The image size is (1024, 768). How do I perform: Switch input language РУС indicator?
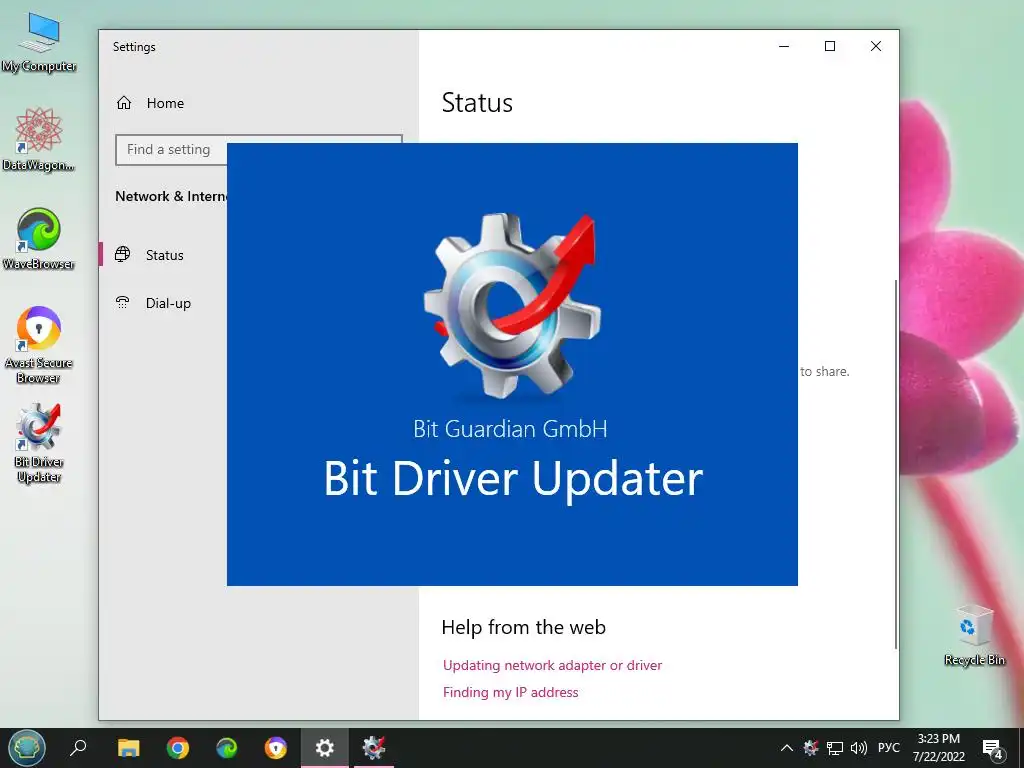(889, 748)
